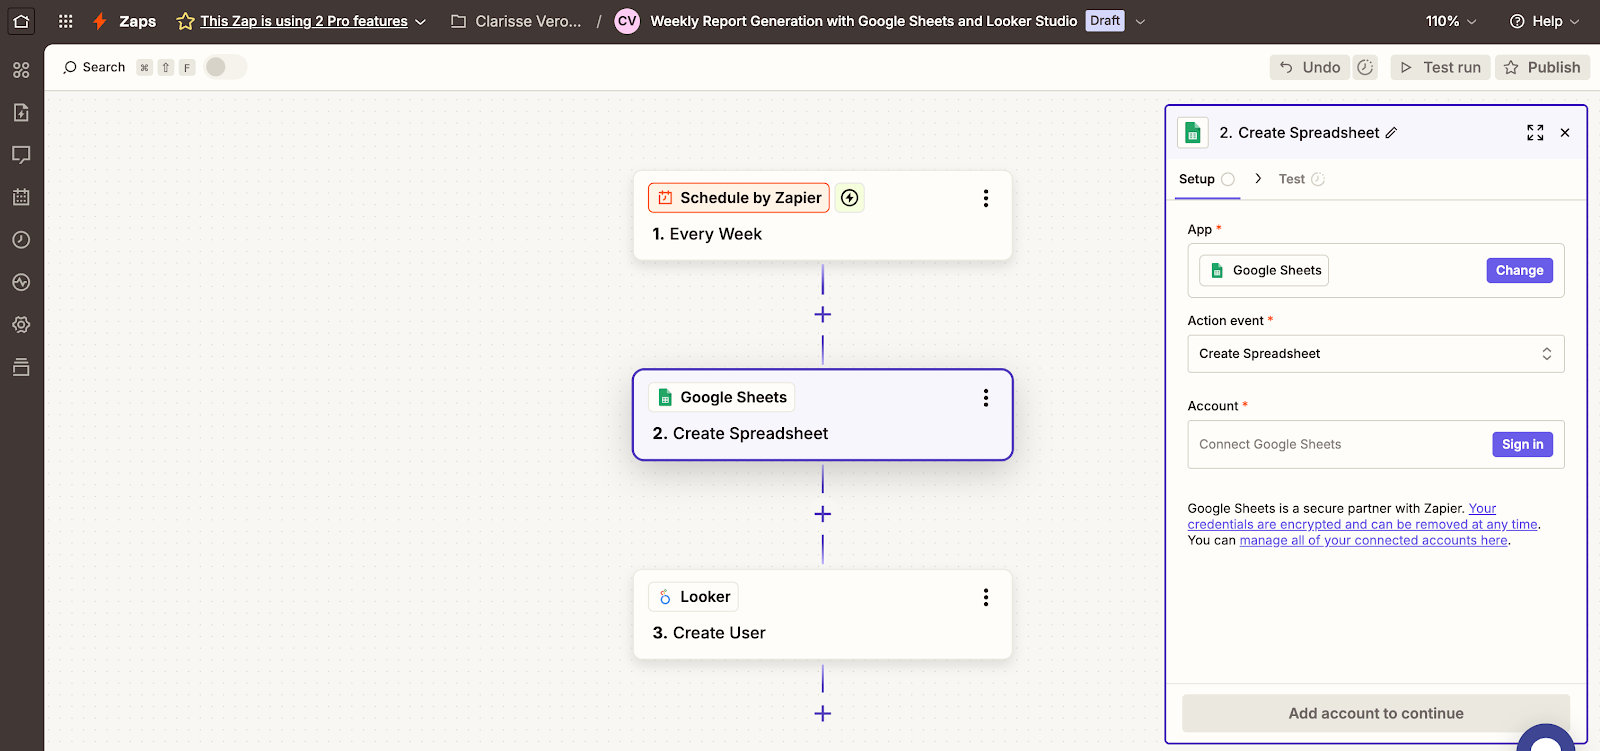Open the sidebar history clock icon

click(x=21, y=240)
